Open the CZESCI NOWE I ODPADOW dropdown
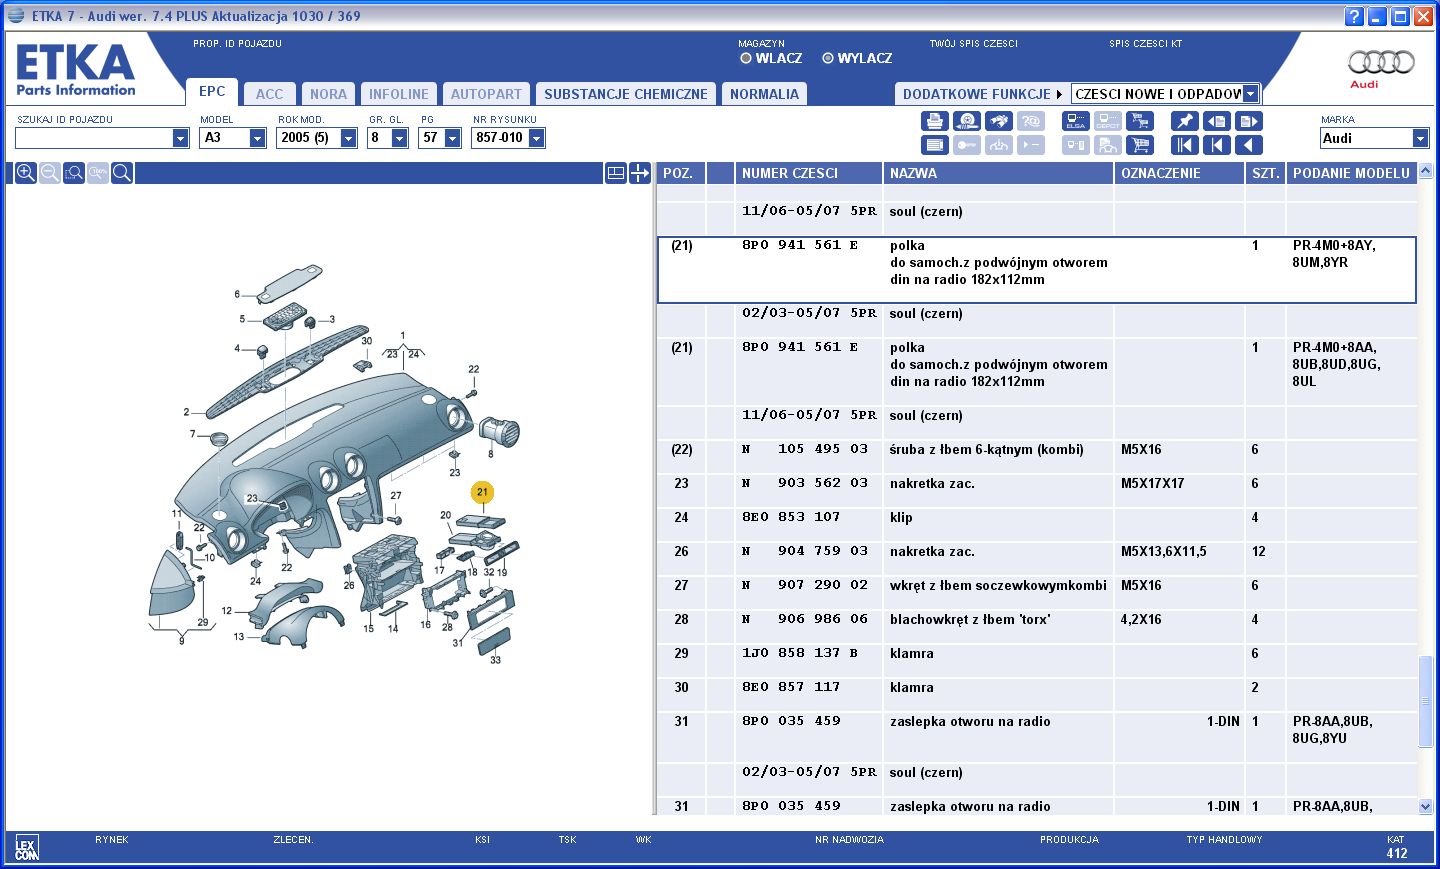1440x869 pixels. tap(1250, 94)
